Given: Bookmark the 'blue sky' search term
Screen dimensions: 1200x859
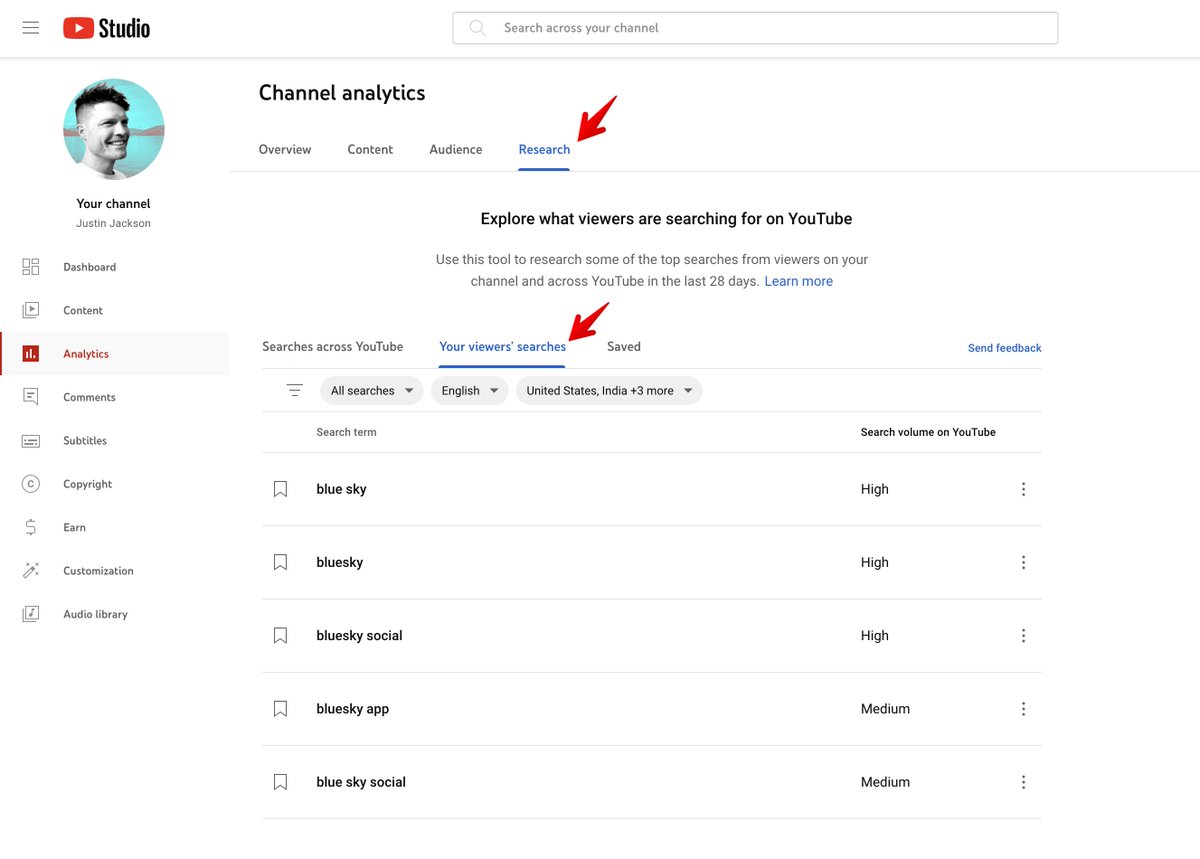Looking at the screenshot, I should coord(281,489).
